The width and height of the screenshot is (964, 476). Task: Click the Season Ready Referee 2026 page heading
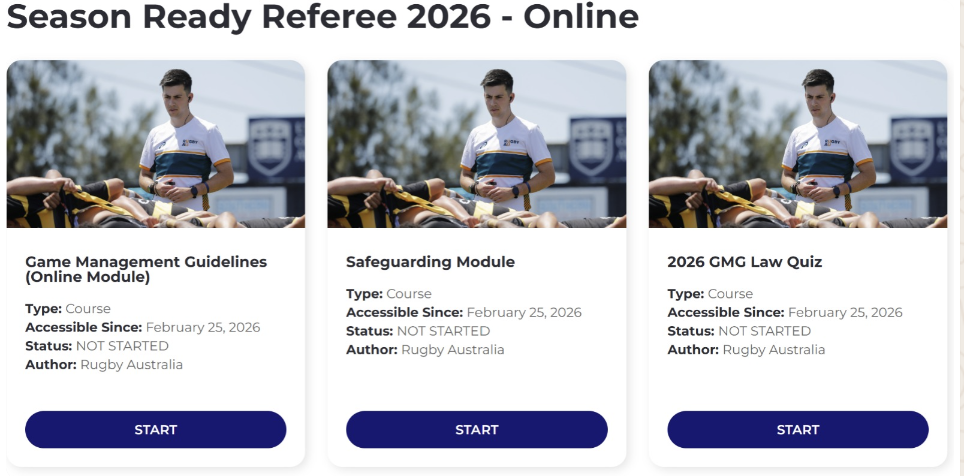point(322,17)
